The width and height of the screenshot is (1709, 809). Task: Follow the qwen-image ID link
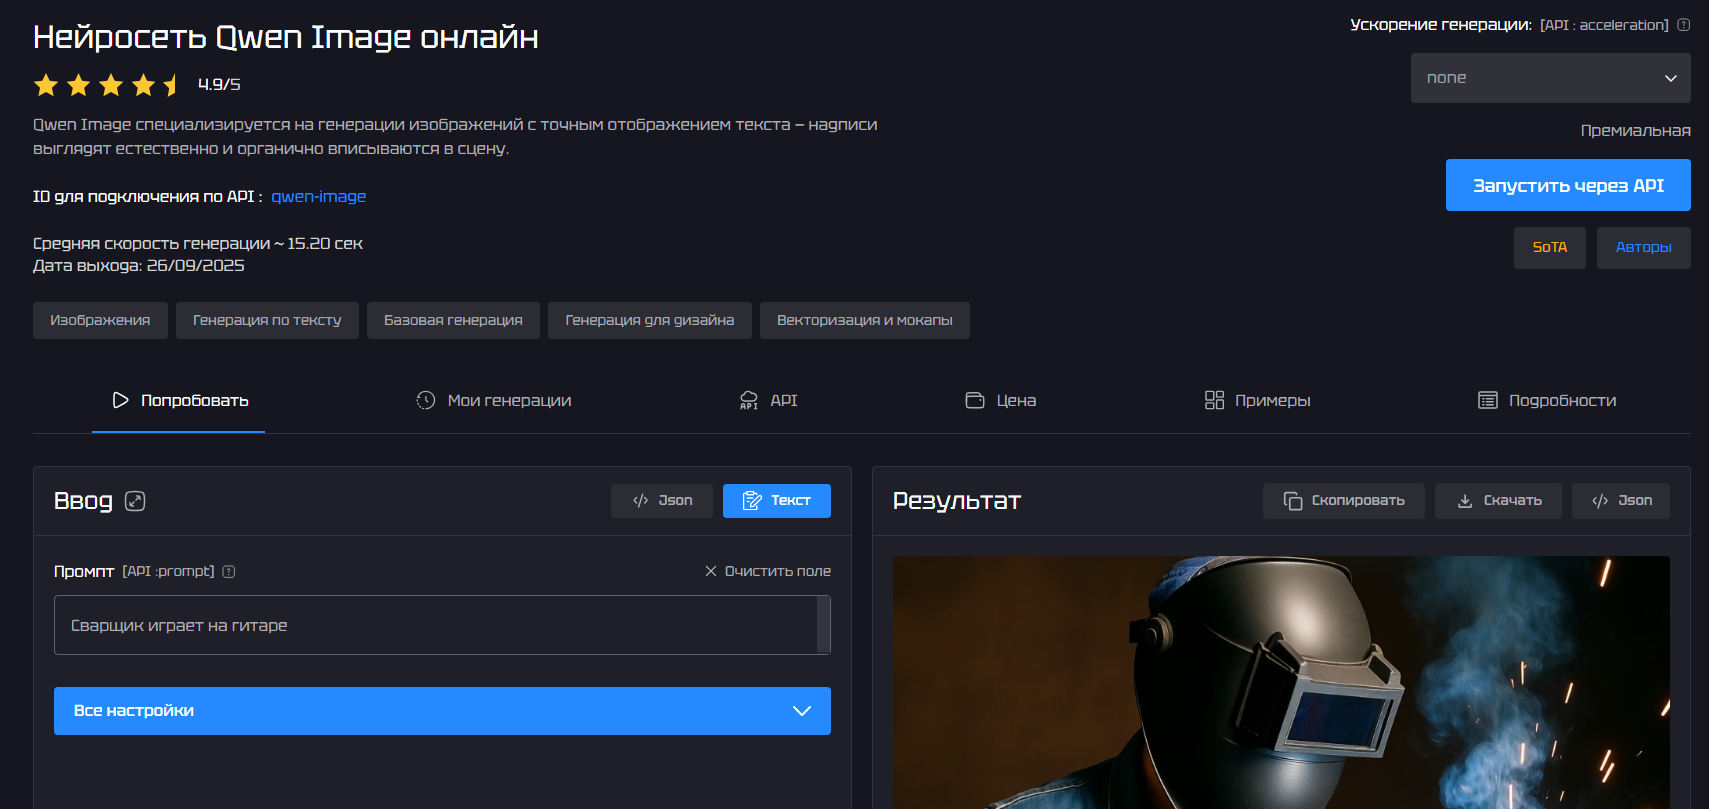318,197
